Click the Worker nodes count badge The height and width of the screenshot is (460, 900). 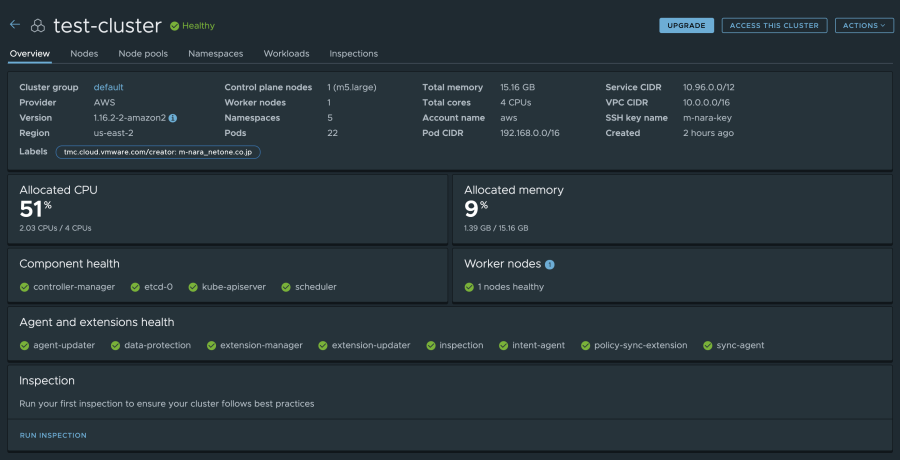pos(550,265)
